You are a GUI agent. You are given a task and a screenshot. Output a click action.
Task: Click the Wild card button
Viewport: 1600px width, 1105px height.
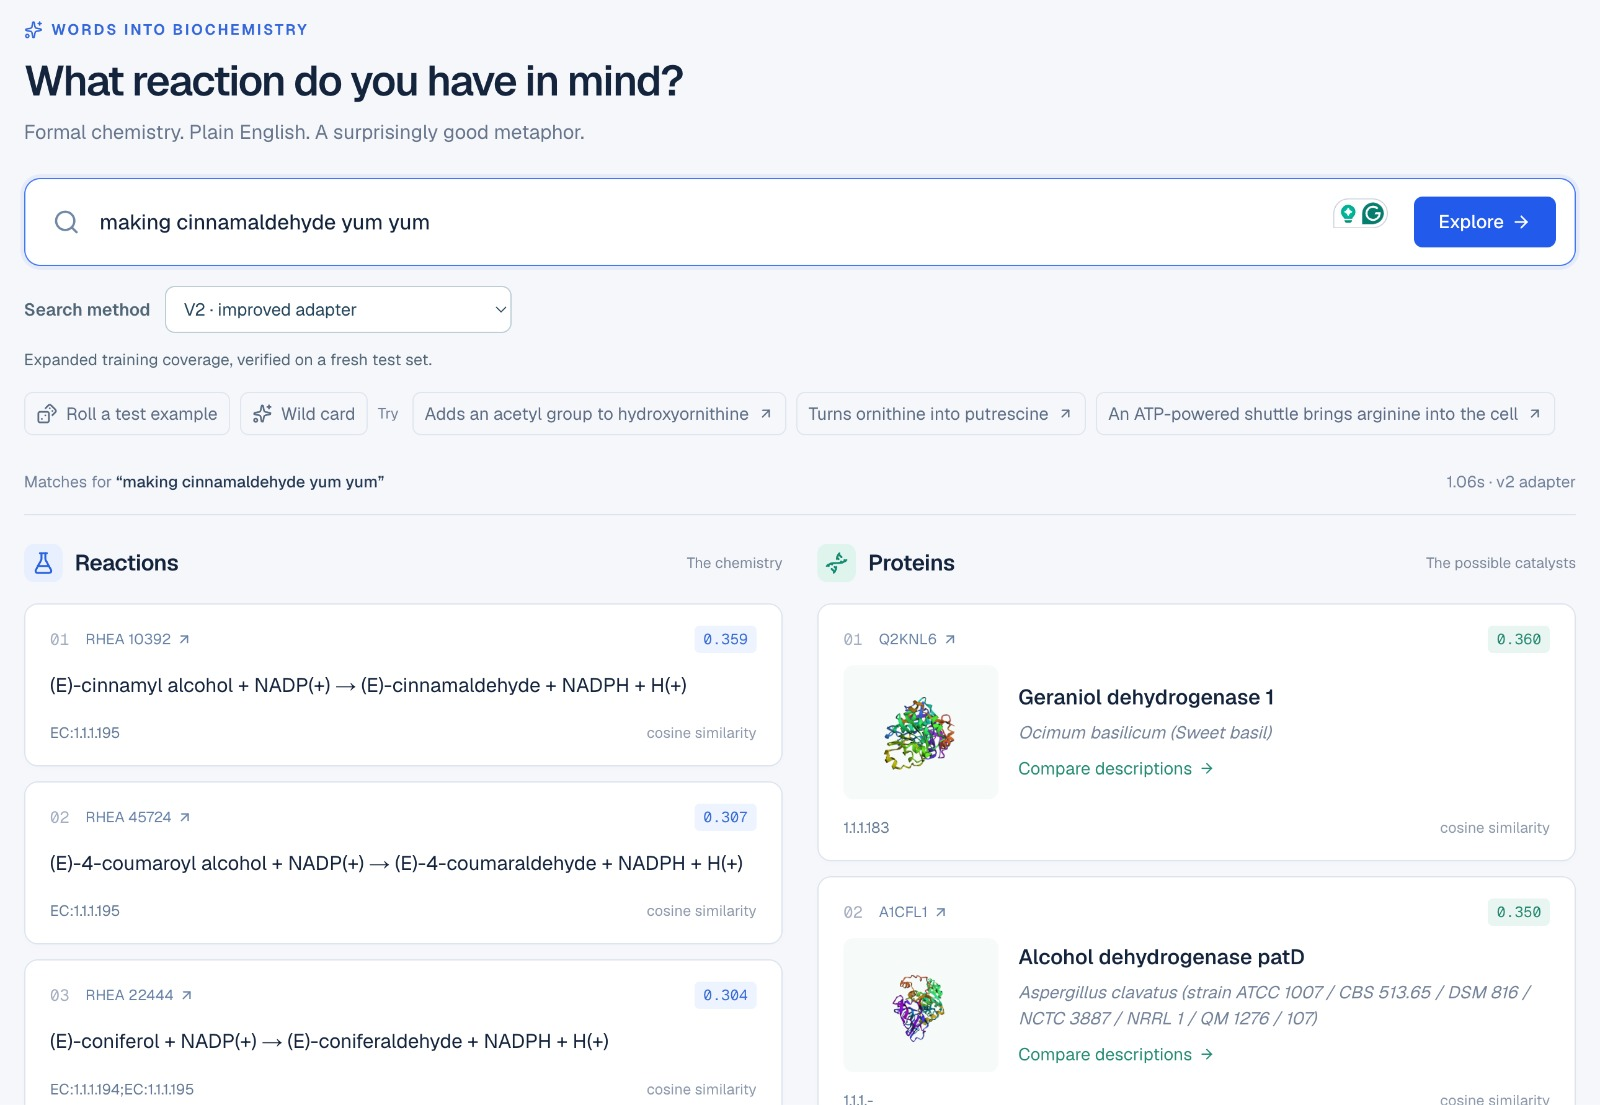304,414
